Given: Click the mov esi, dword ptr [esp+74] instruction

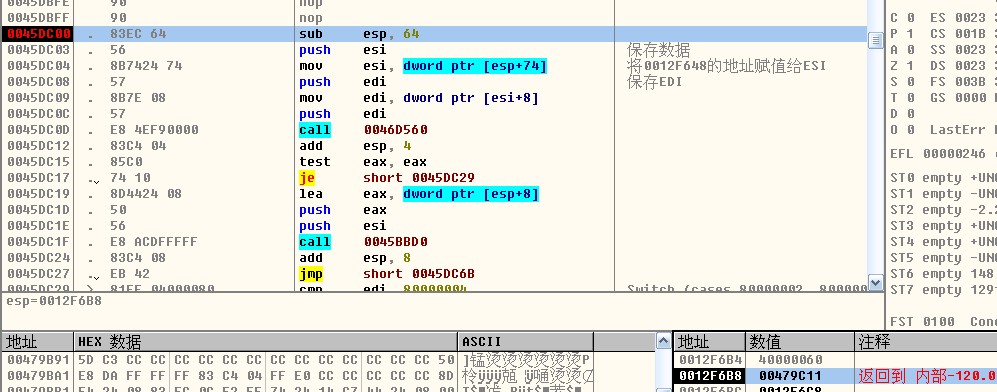Looking at the screenshot, I should pyautogui.click(x=423, y=65).
